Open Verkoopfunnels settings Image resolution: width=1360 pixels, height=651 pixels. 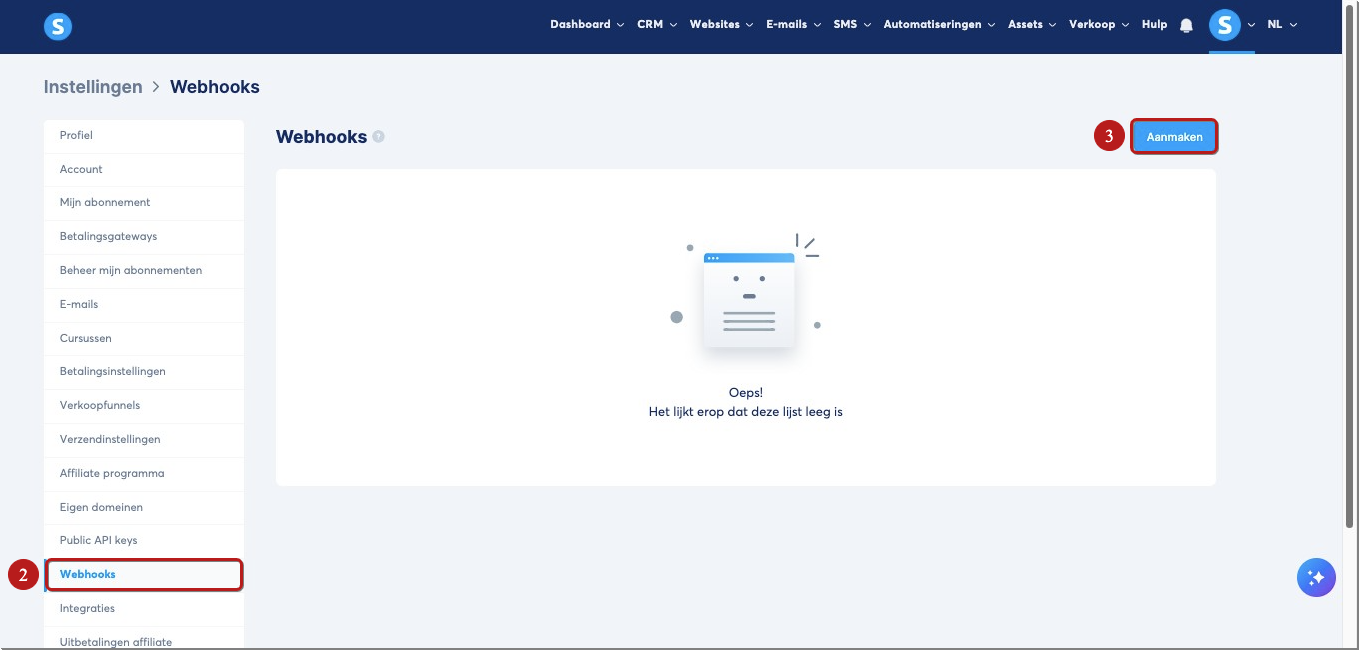click(x=144, y=406)
